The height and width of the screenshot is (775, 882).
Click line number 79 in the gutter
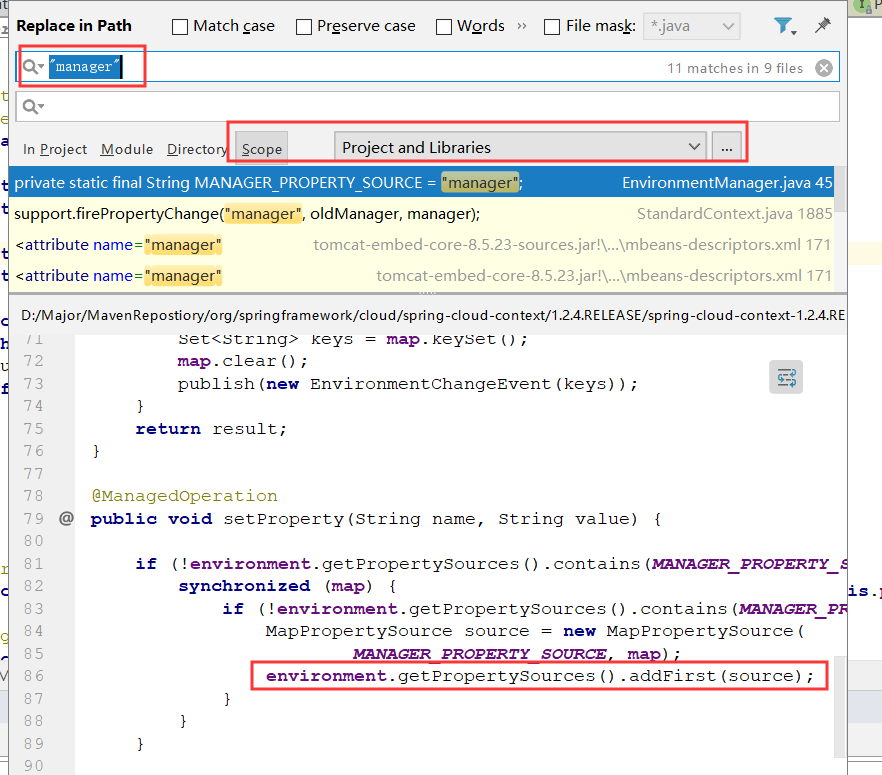coord(34,519)
